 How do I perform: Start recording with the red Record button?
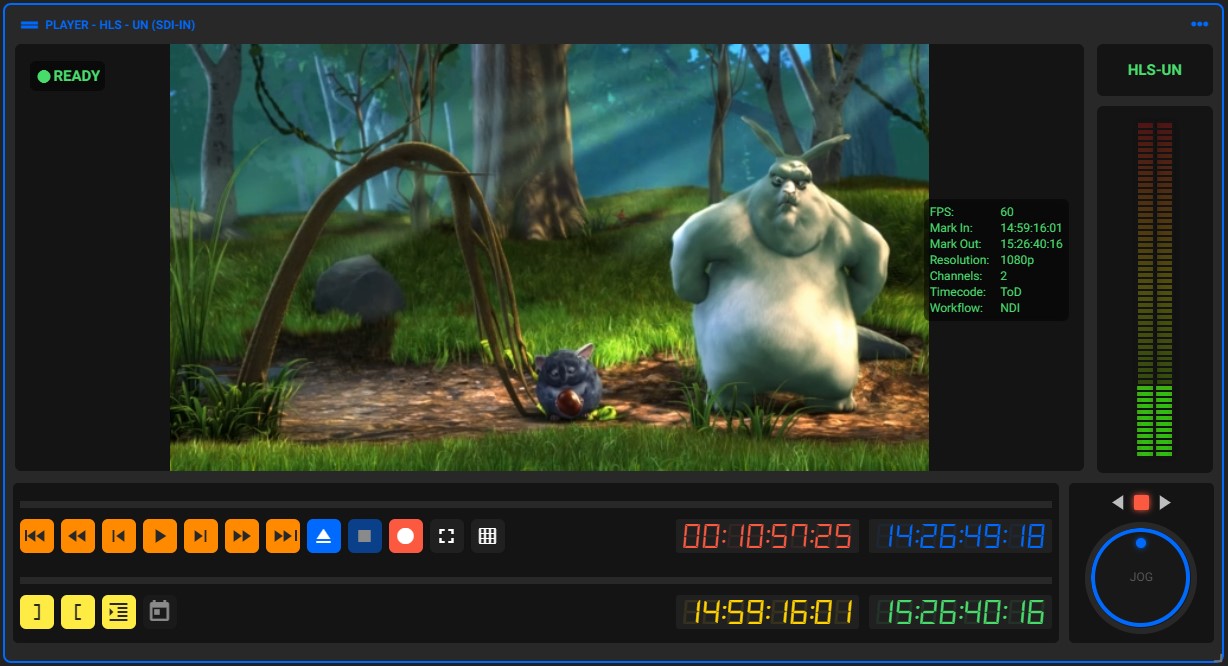406,536
